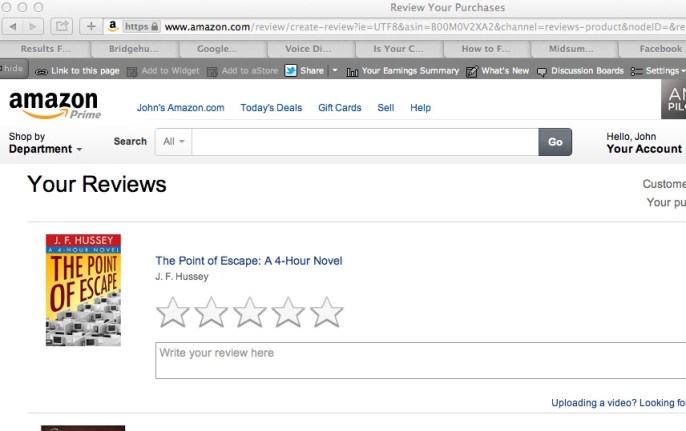Click the Amazon favicon in address bar
The width and height of the screenshot is (686, 431).
click(x=112, y=26)
